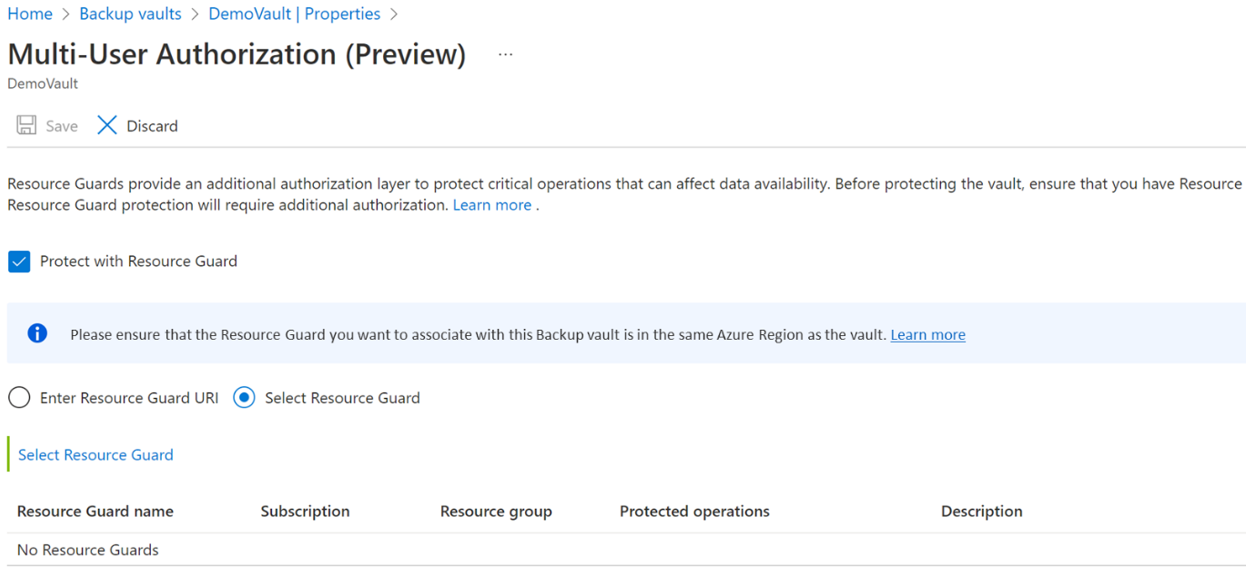Open the ellipsis menu next to page title
The image size is (1246, 582).
coord(505,54)
